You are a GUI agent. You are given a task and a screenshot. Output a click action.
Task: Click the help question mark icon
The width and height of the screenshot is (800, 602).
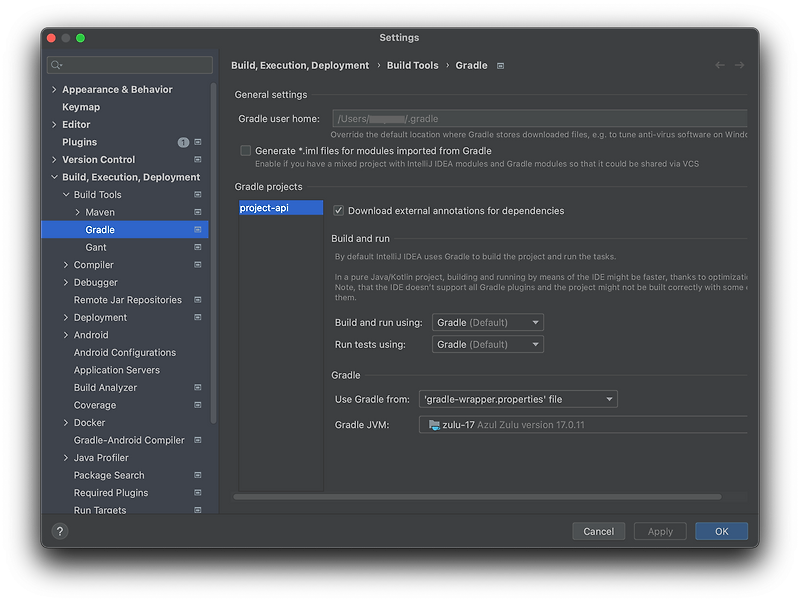pyautogui.click(x=59, y=531)
